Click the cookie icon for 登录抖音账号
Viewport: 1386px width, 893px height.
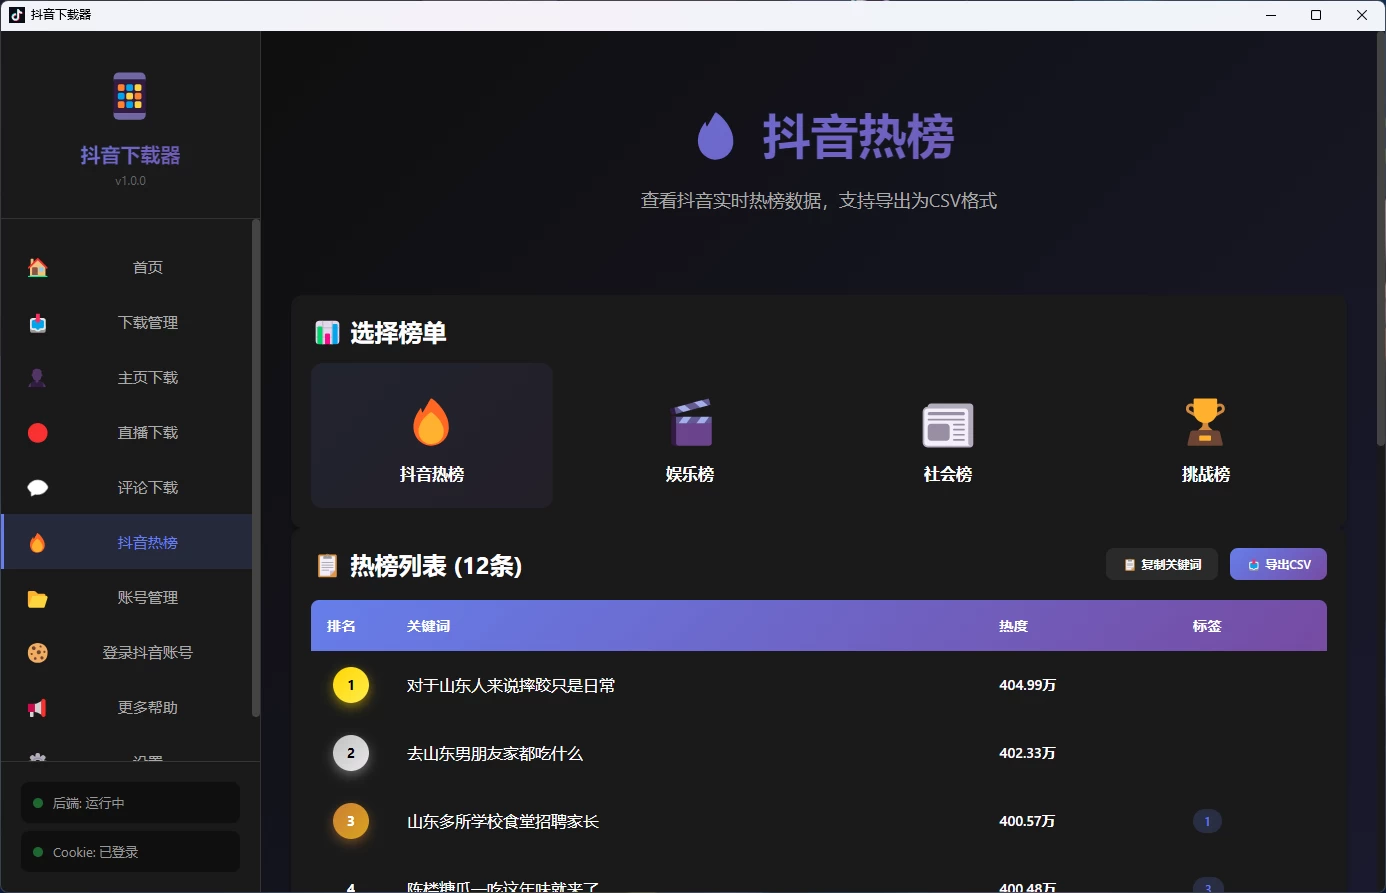37,652
